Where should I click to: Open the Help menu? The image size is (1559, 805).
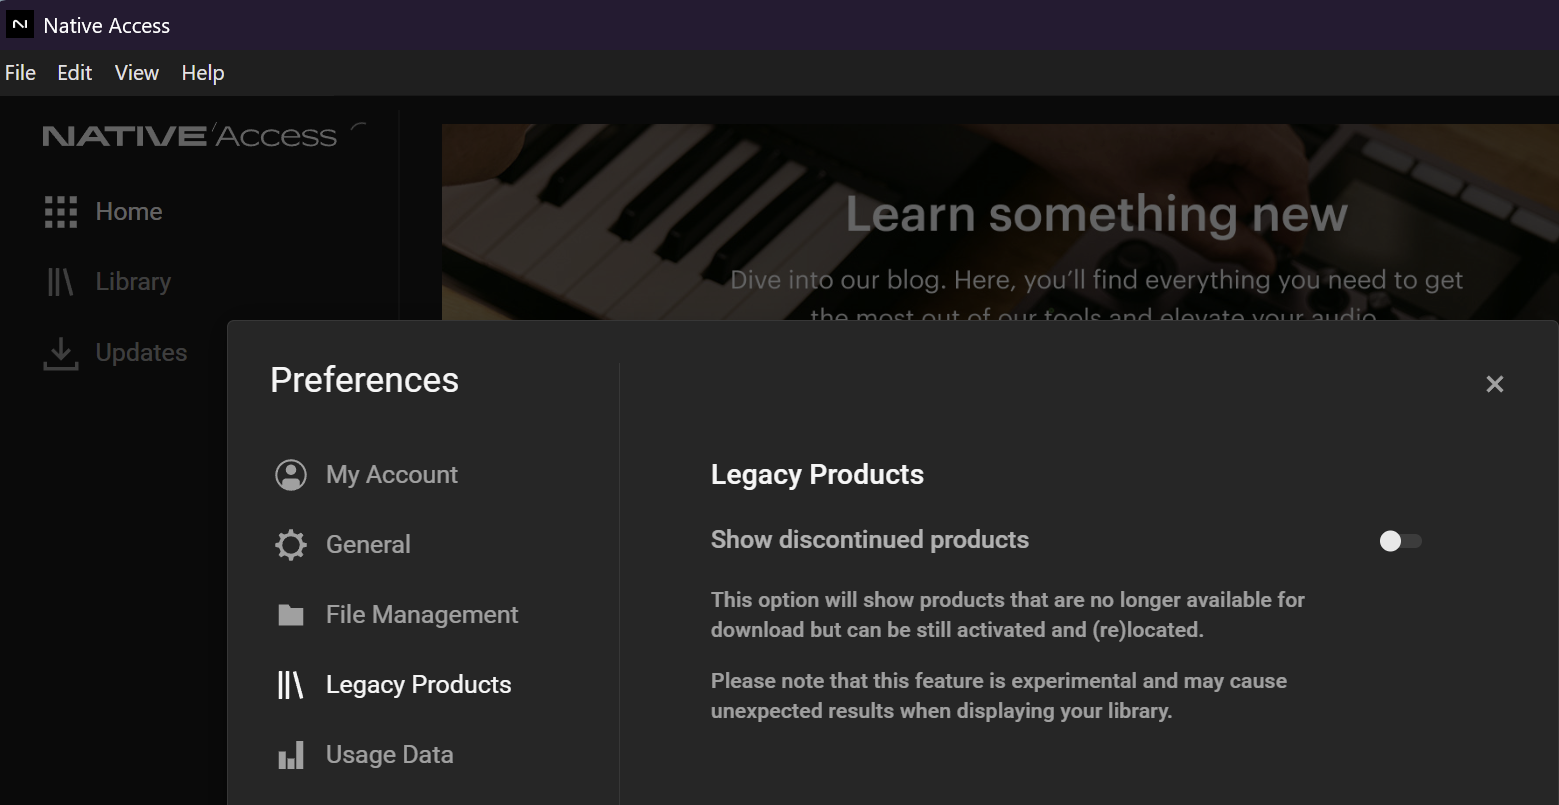pos(203,73)
